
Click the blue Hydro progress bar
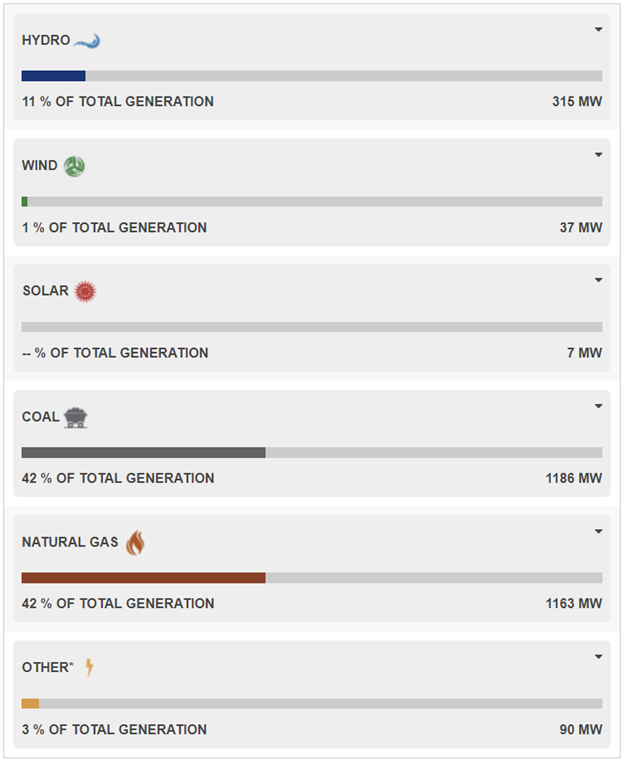coord(54,76)
